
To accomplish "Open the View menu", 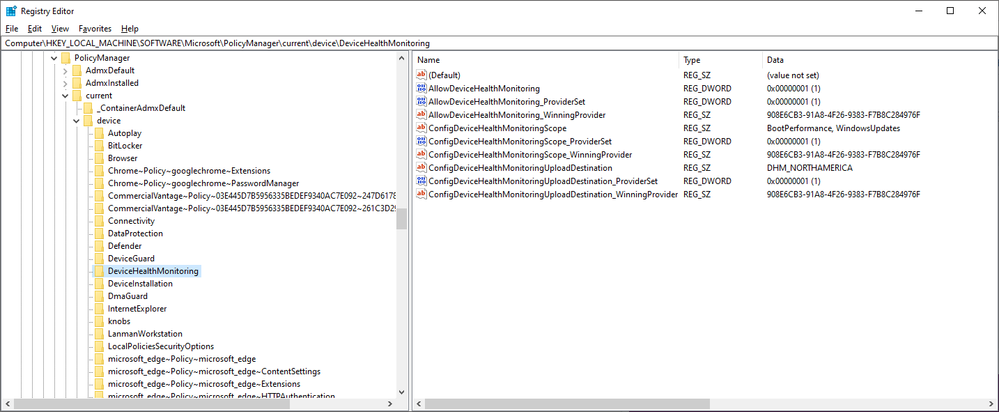I will click(60, 29).
